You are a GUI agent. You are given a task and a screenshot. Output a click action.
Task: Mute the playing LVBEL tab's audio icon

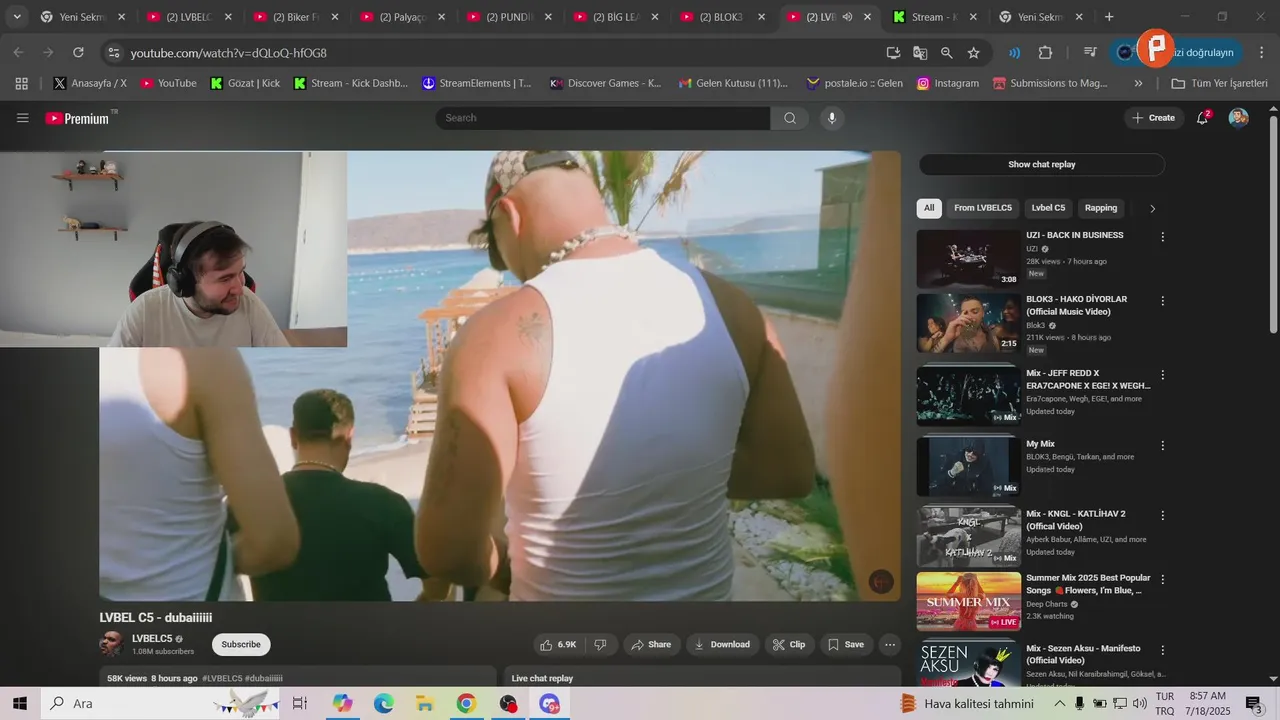tap(847, 17)
